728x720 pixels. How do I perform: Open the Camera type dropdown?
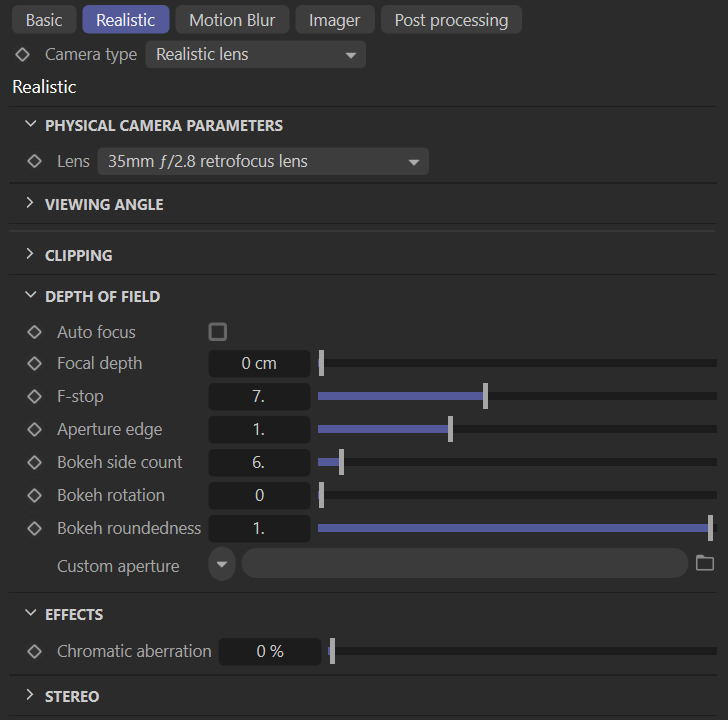(x=255, y=54)
